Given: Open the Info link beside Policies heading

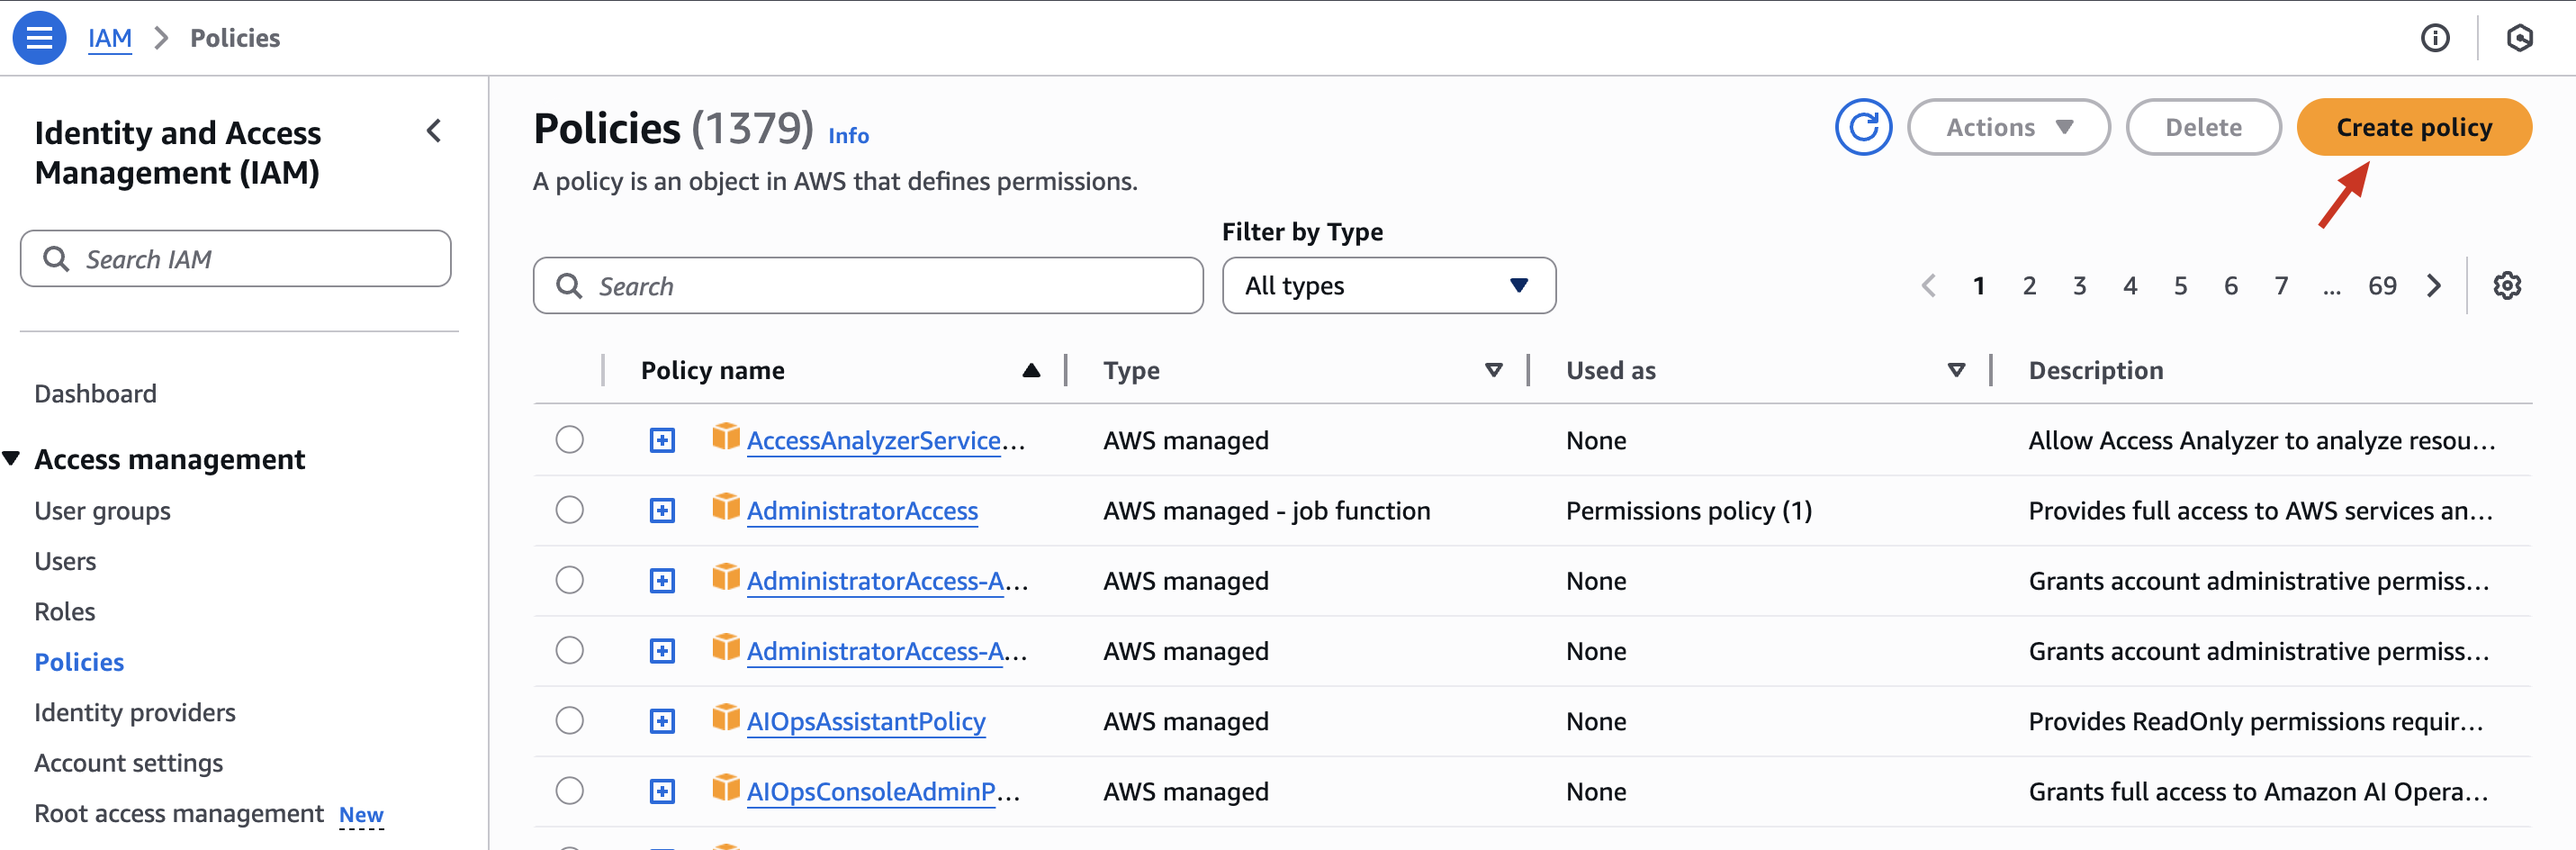Looking at the screenshot, I should coord(848,136).
